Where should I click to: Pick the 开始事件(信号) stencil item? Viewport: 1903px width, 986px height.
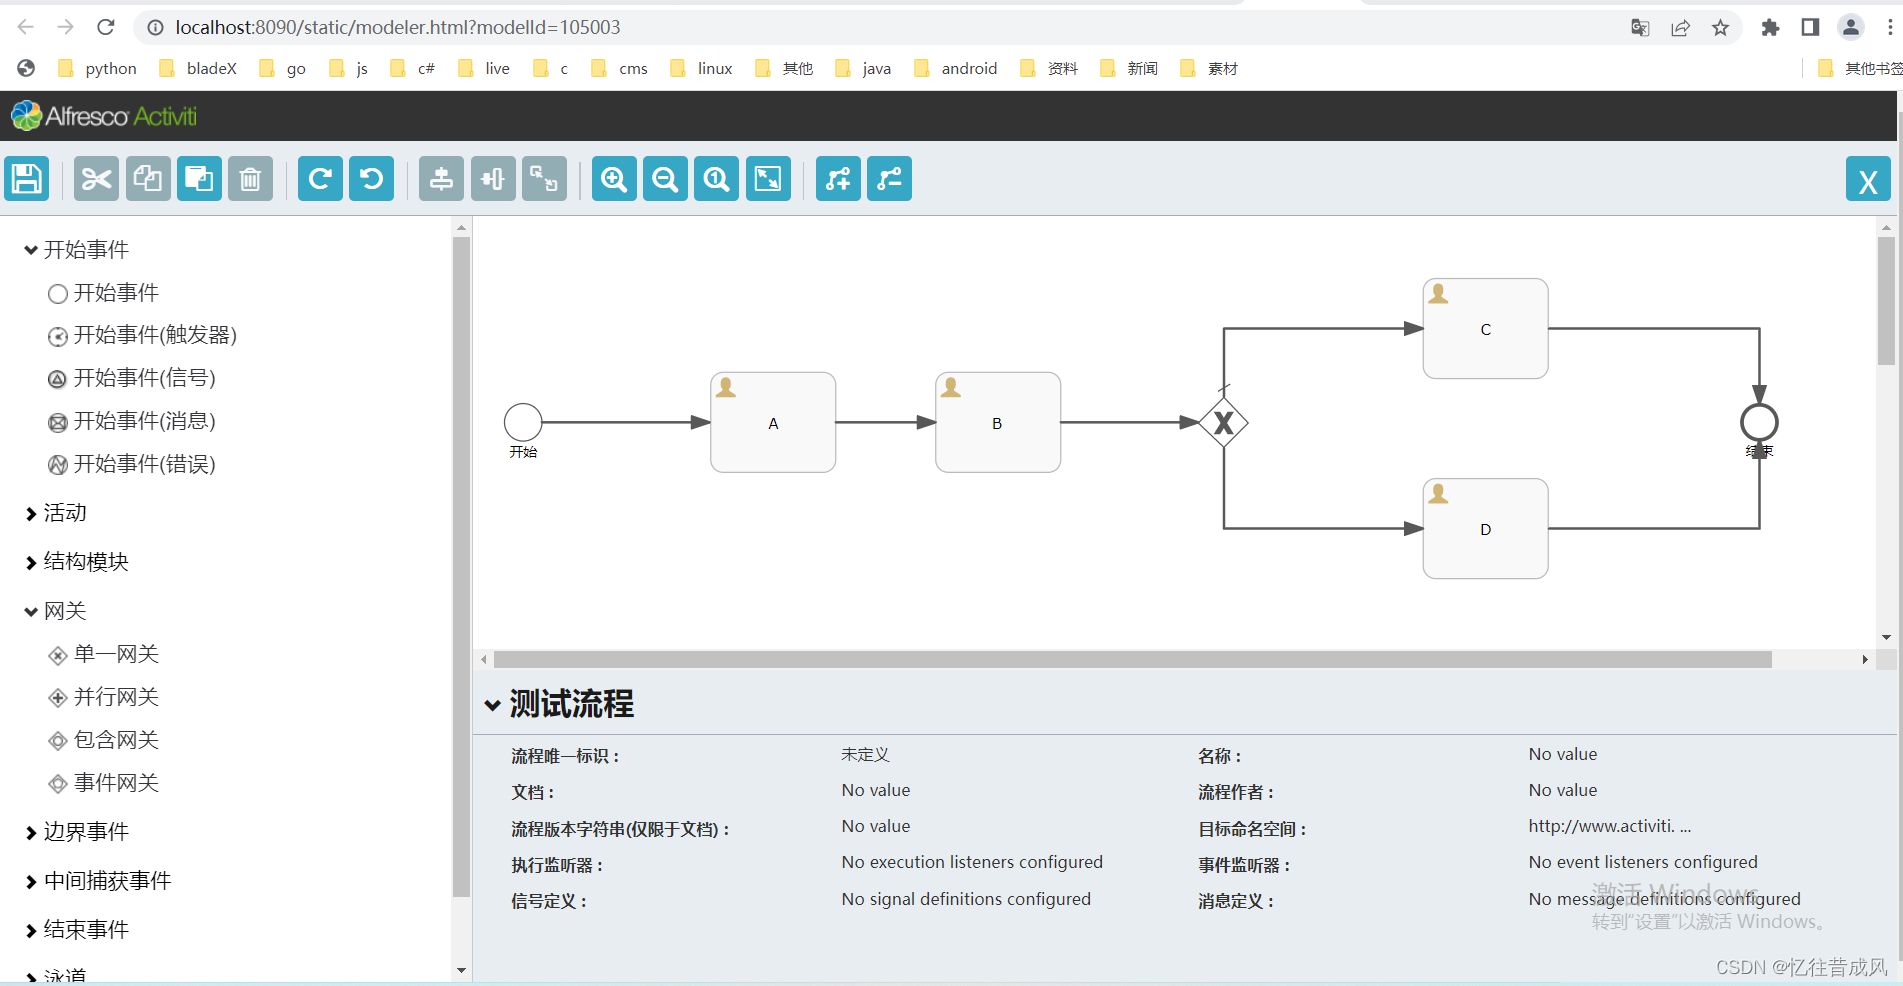click(132, 378)
